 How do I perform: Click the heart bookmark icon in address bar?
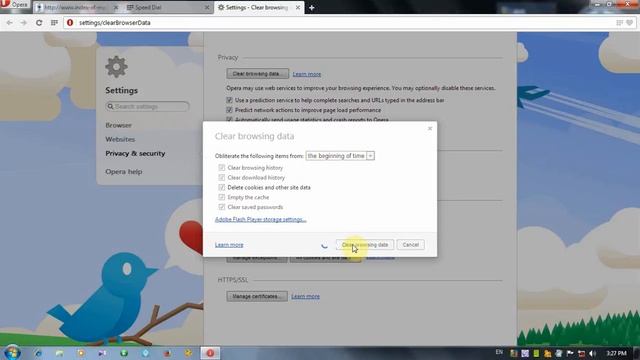pos(630,23)
